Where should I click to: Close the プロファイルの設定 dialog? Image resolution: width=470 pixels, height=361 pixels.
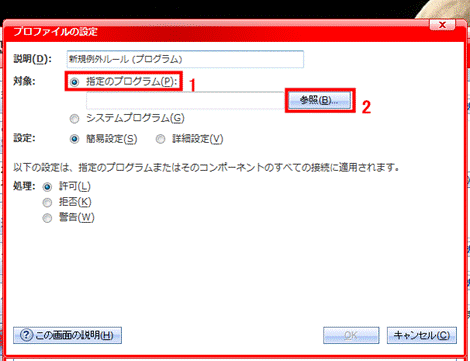[442, 25]
